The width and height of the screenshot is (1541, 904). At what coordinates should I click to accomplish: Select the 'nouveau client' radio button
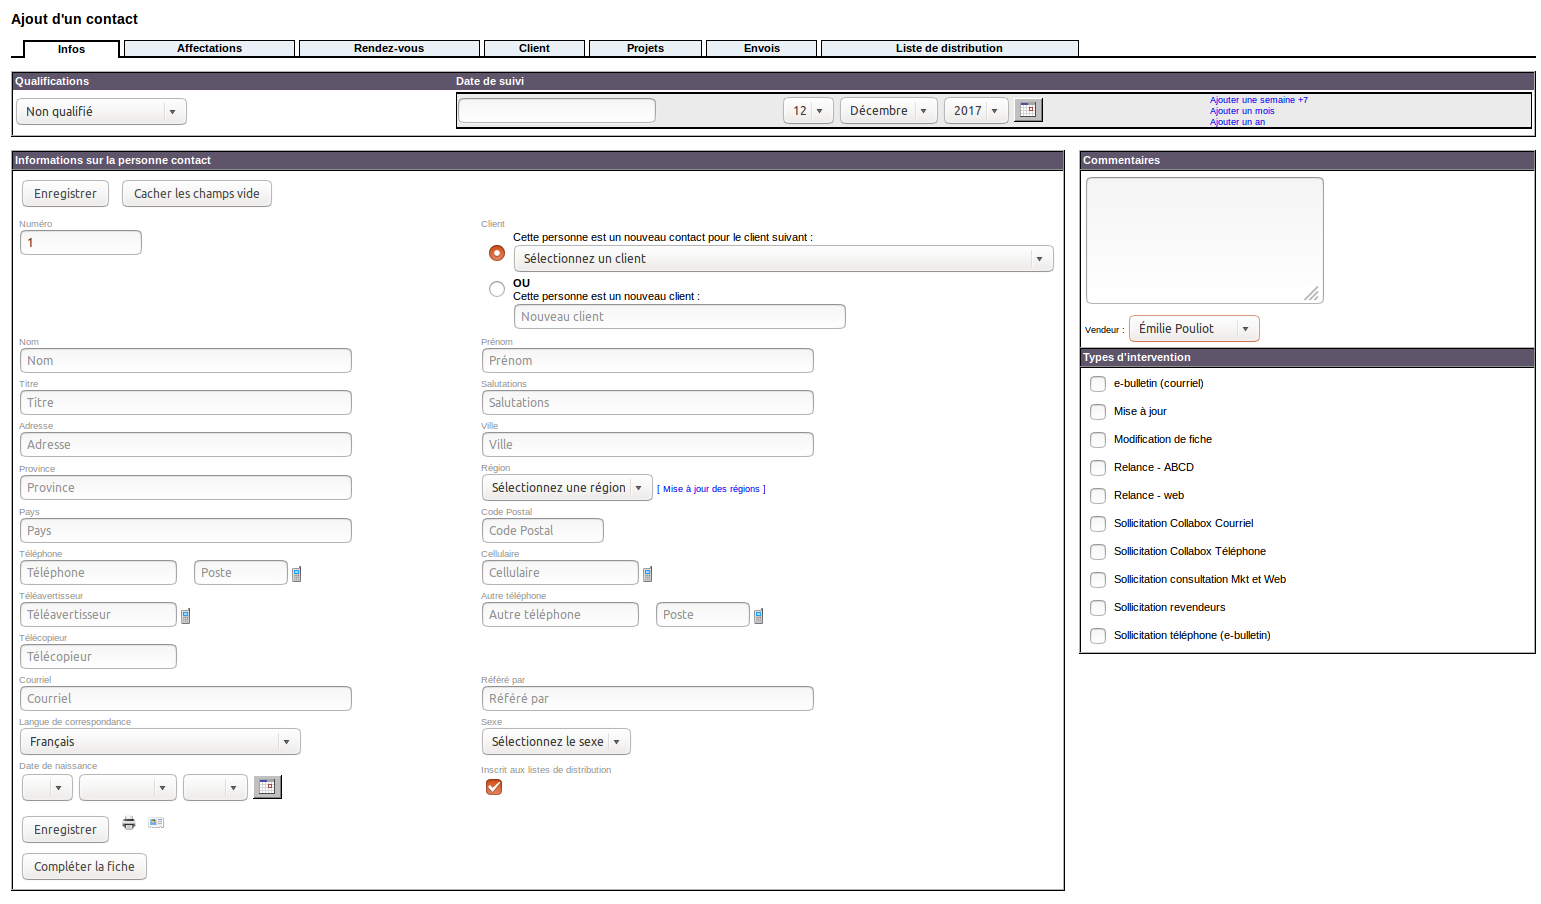click(x=497, y=289)
